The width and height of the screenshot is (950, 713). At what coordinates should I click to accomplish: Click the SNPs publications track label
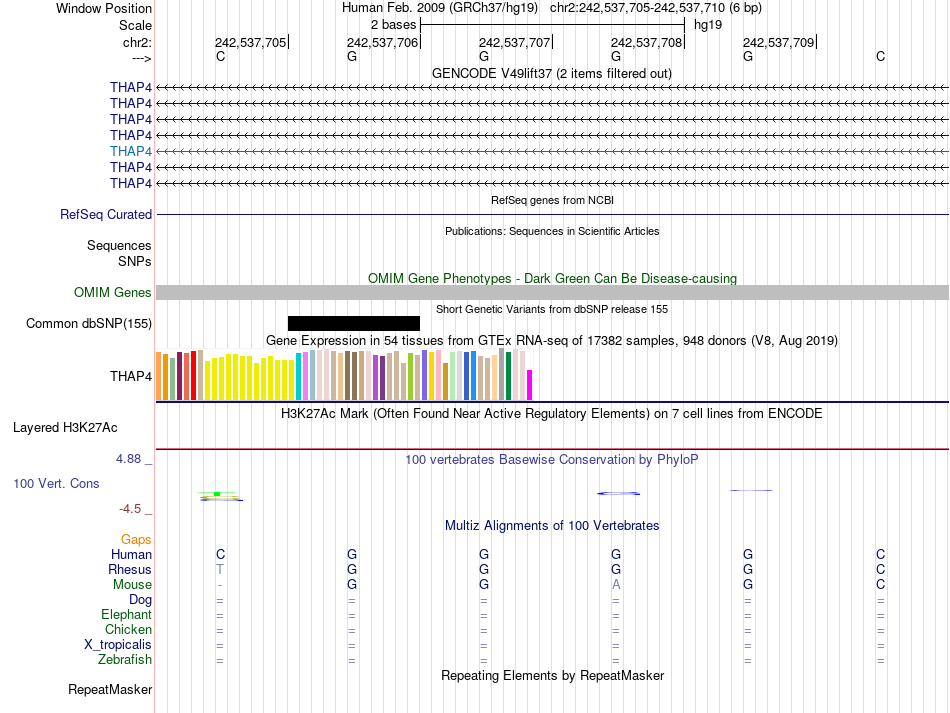point(135,261)
